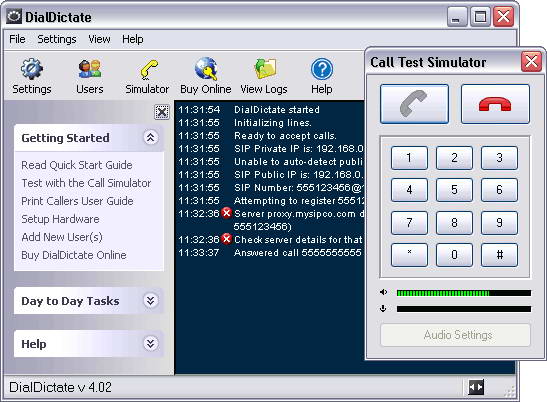
Task: Open the File menu
Action: point(17,39)
